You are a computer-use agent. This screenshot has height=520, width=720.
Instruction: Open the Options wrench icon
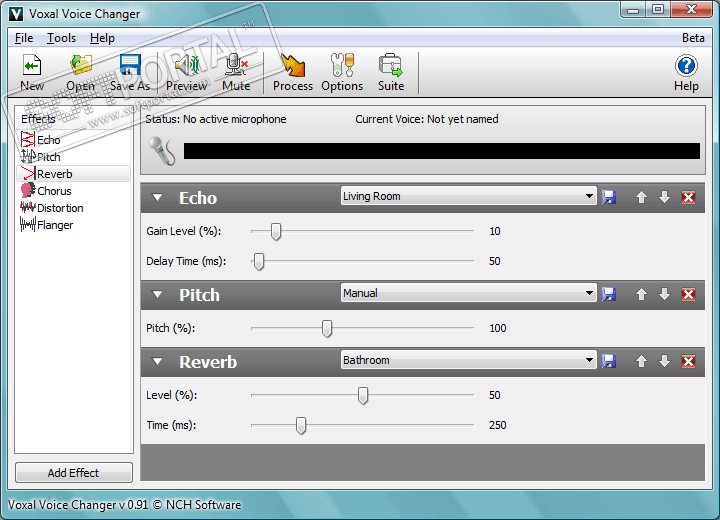coord(342,65)
